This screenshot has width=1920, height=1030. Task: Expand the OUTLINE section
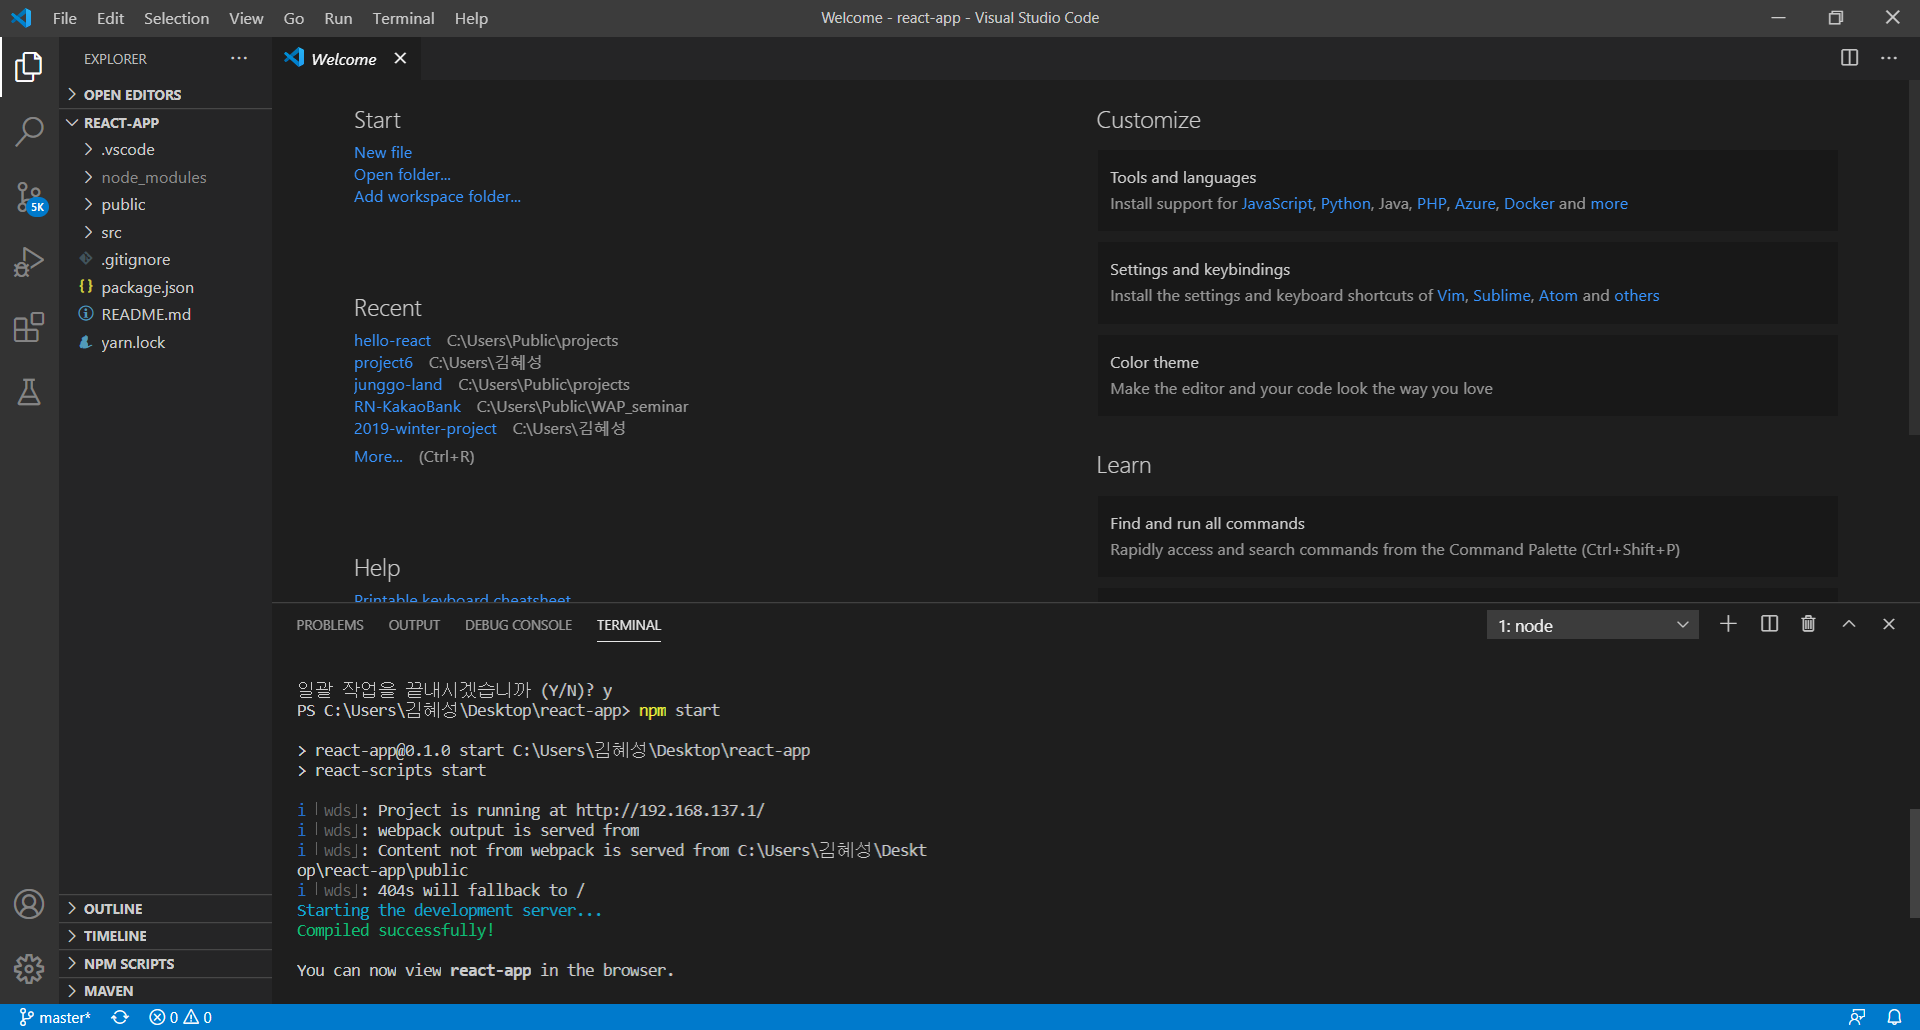click(165, 908)
